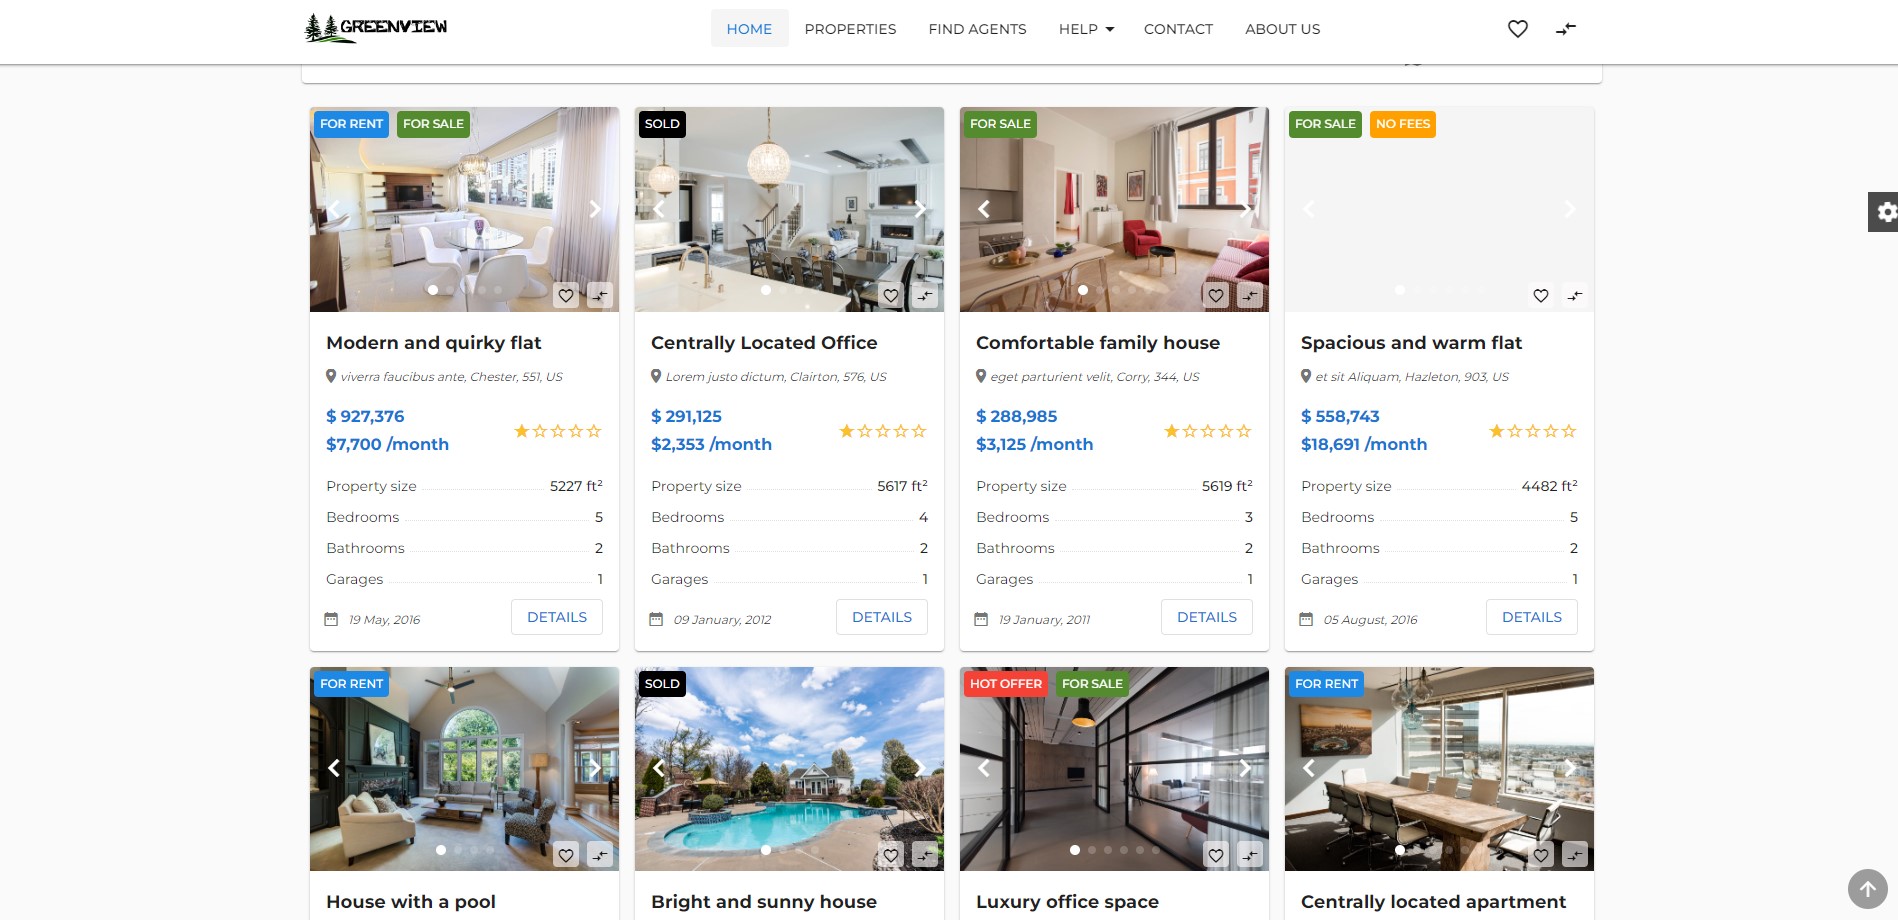Rate Modern and quirky flat five stars
Screen dimensions: 1898x920
594,431
